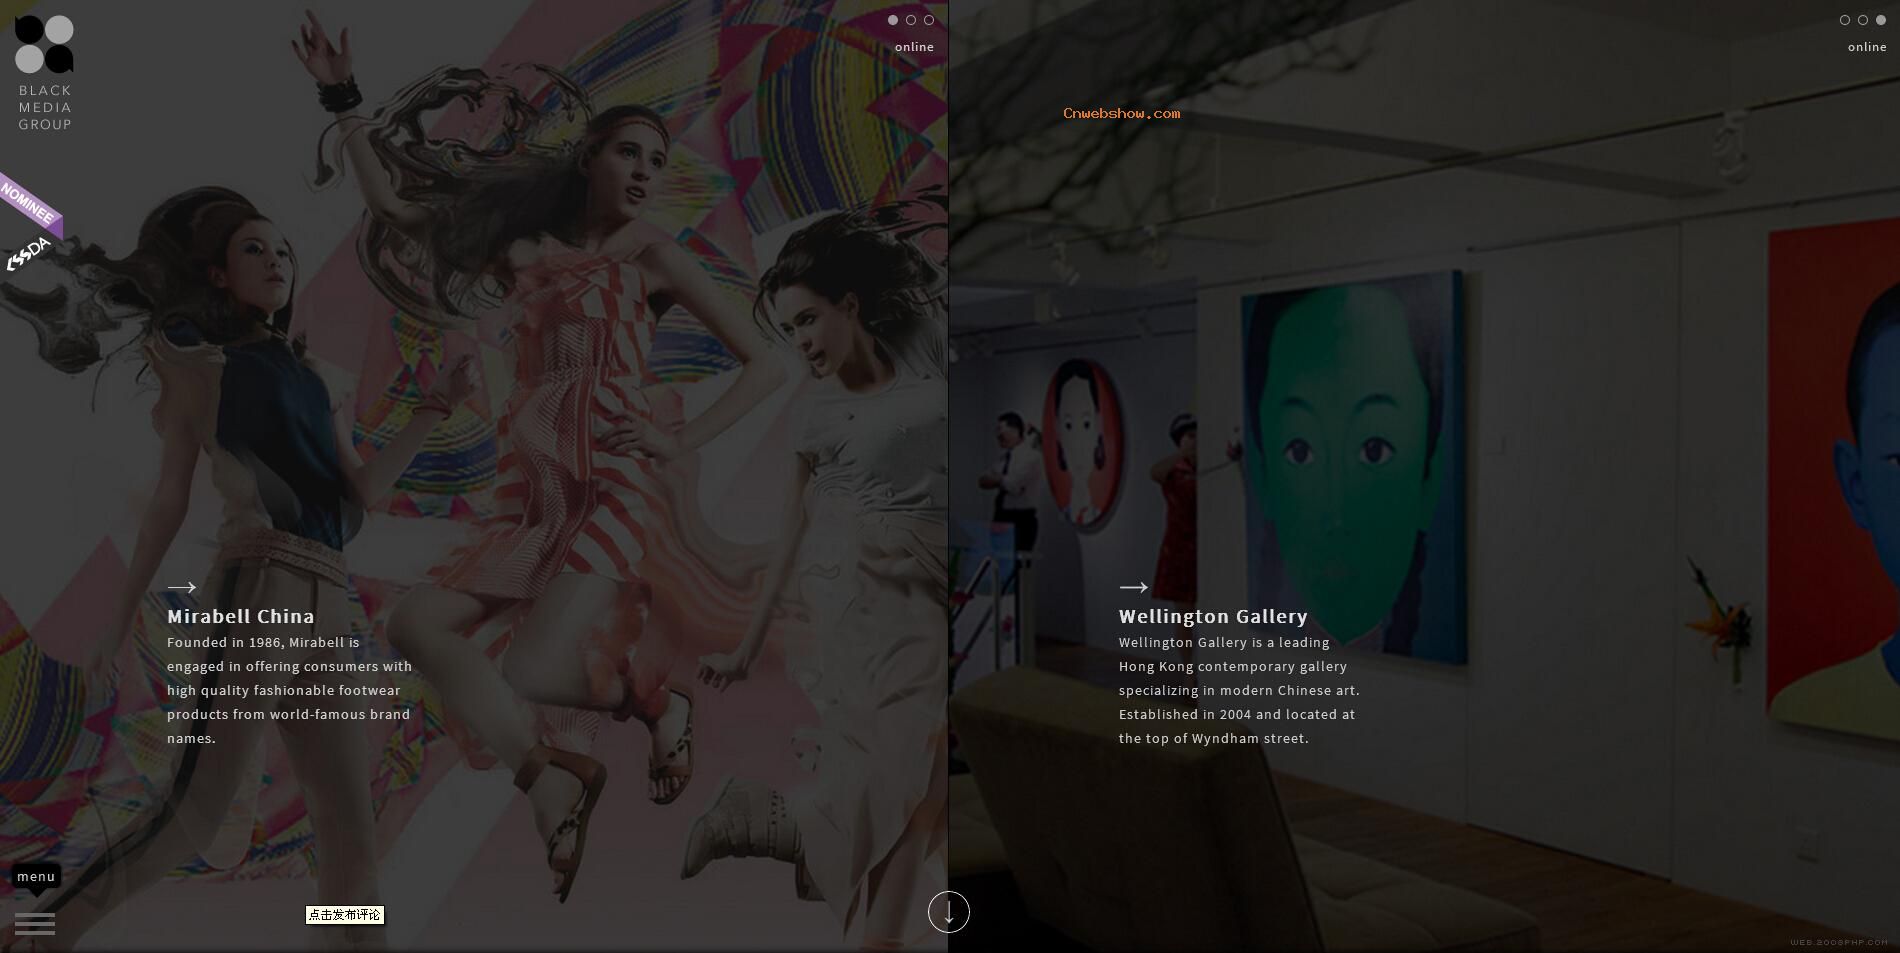
Task: Open the CSSDA Nominee ribbon
Action: 29,222
